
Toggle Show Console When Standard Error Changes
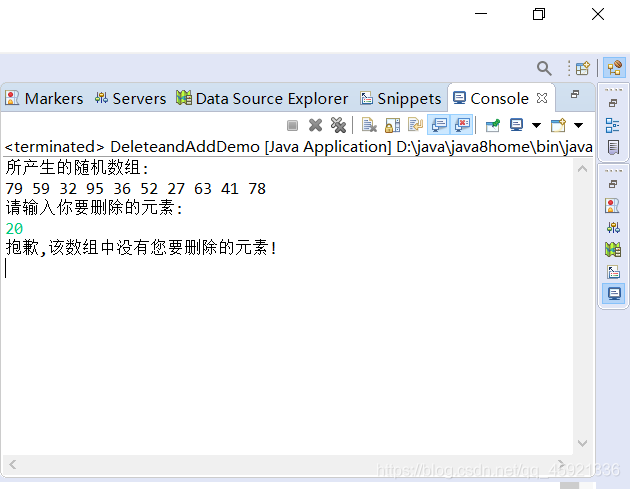(x=462, y=125)
